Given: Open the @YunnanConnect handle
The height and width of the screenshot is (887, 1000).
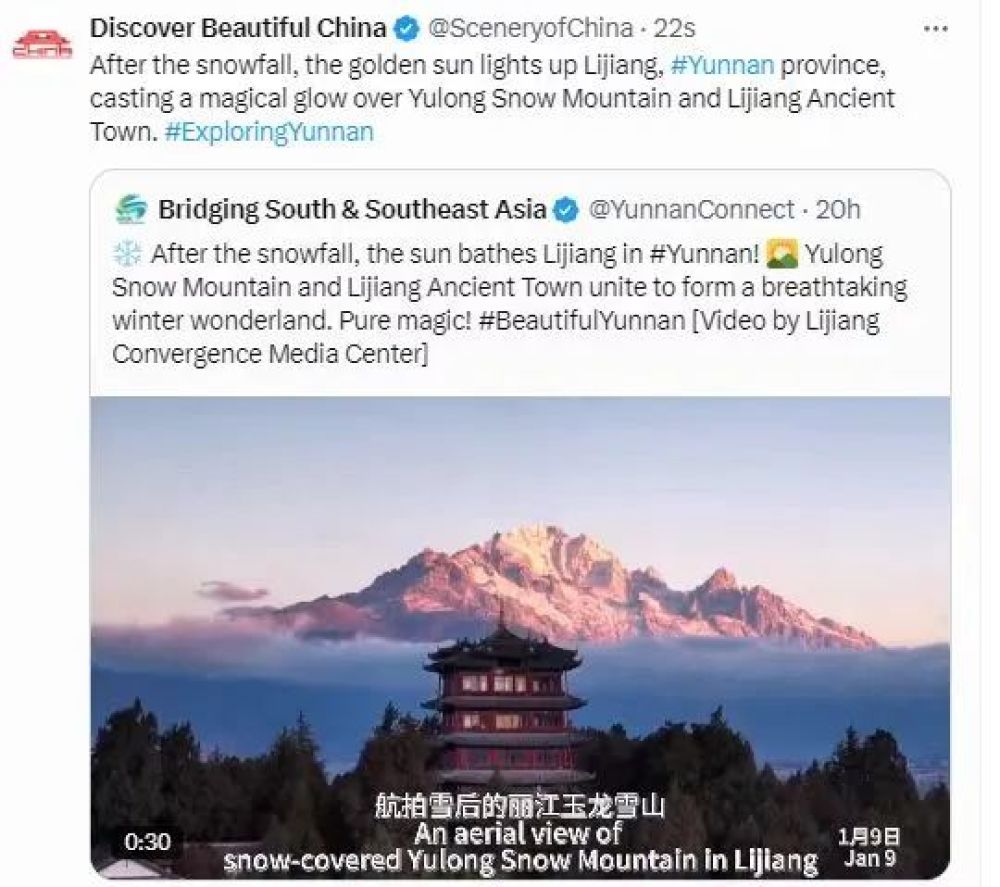Looking at the screenshot, I should point(691,210).
